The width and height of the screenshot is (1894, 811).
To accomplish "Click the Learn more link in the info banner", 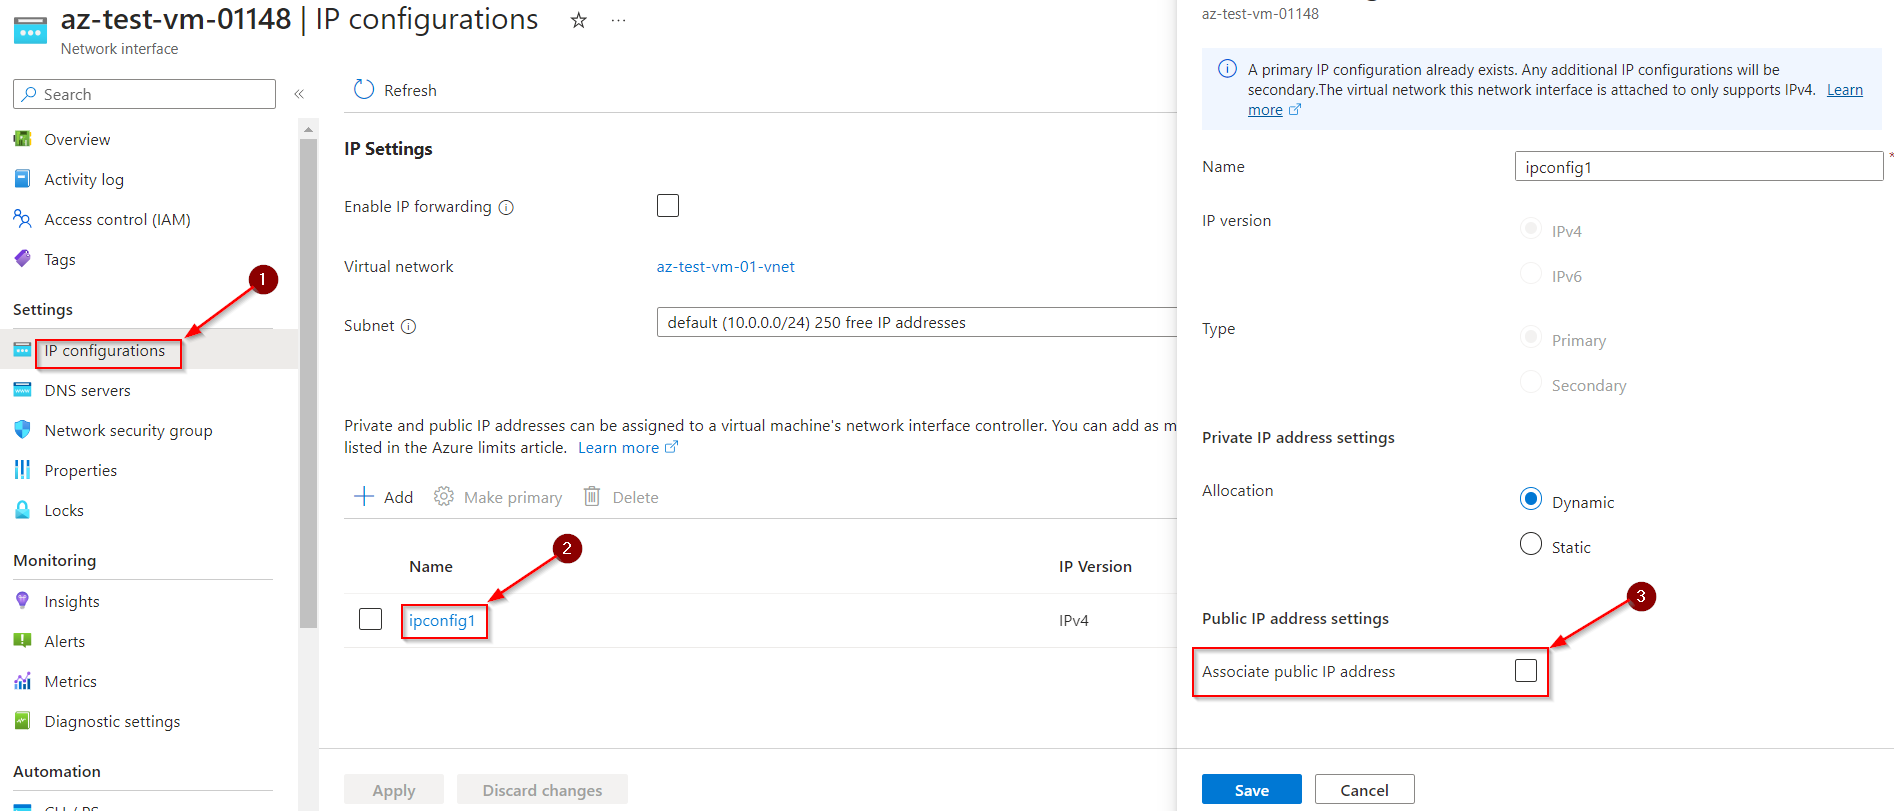I will 1844,90.
